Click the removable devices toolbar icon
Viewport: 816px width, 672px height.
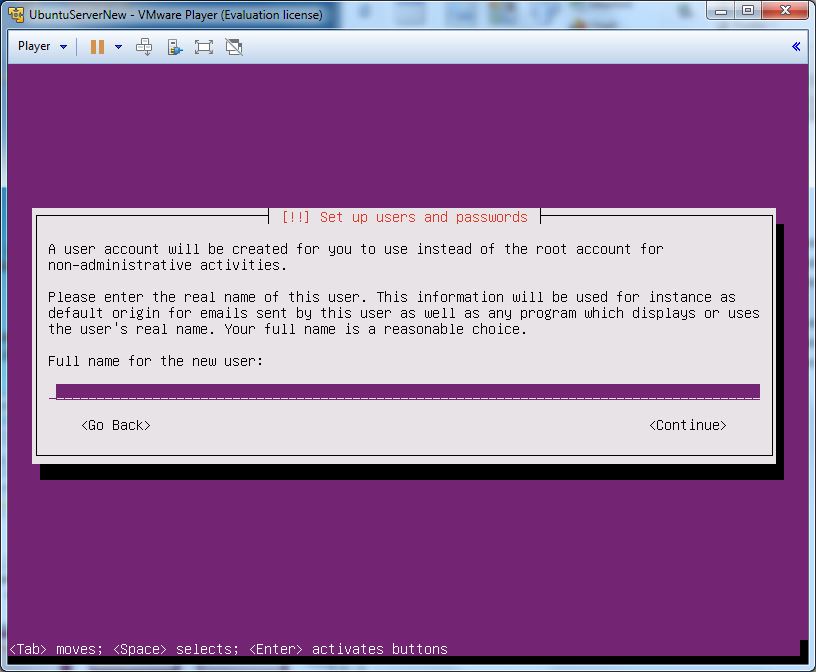coord(174,47)
